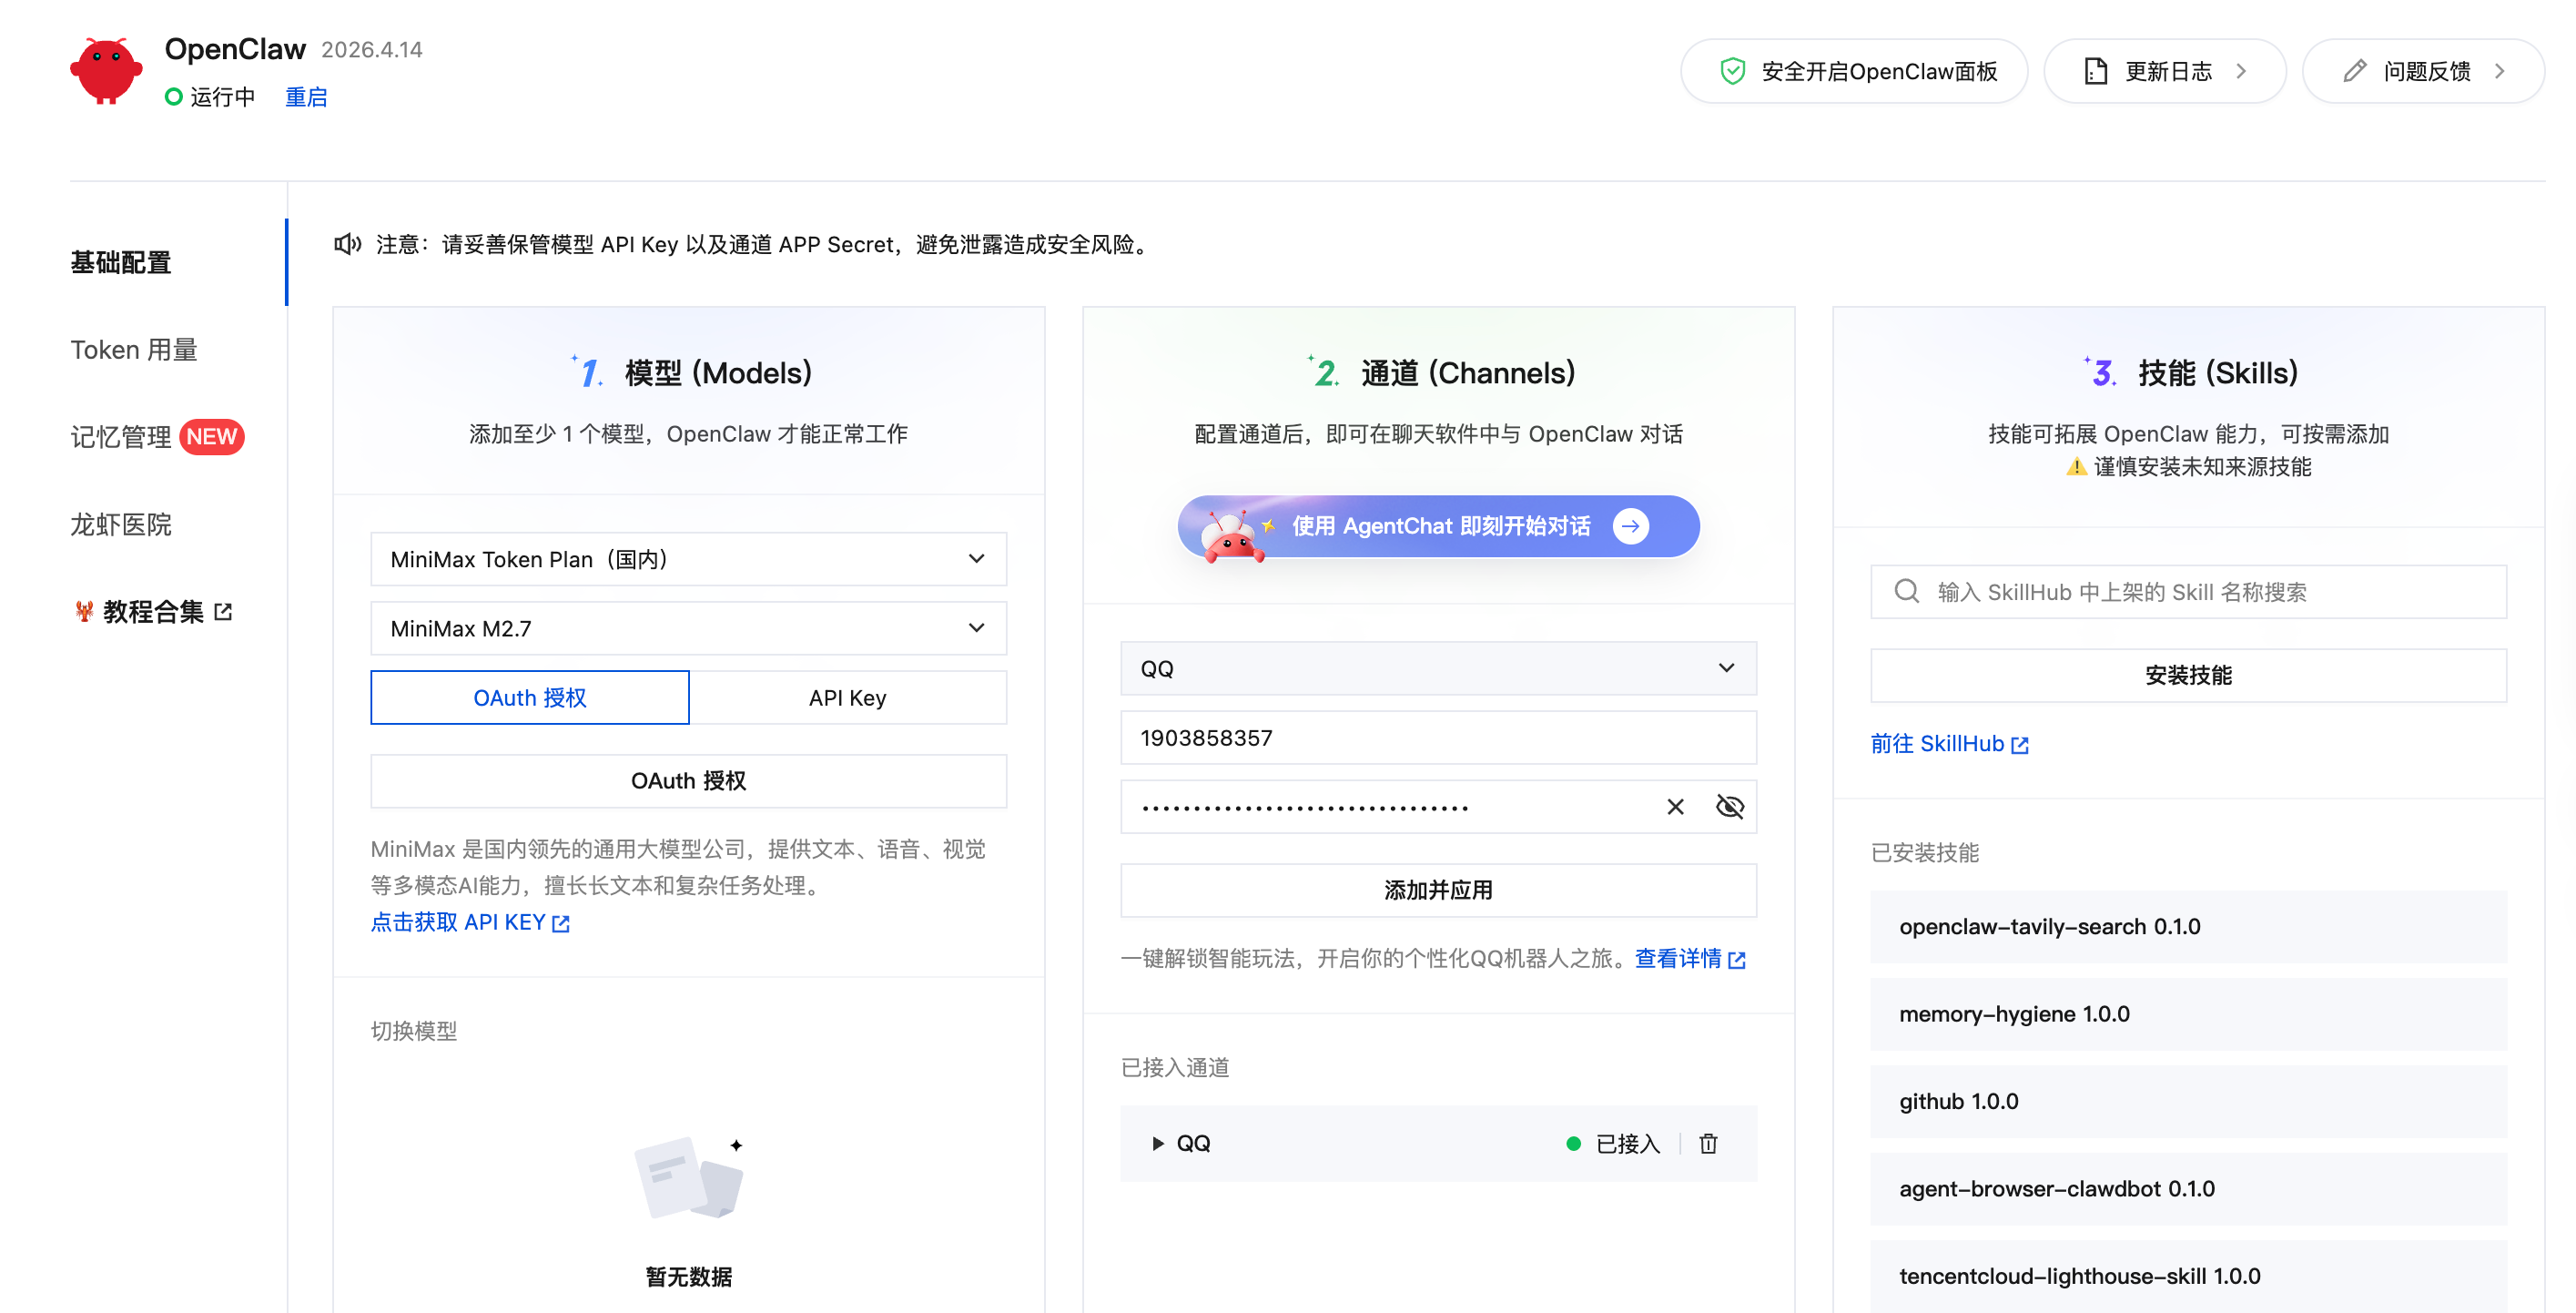Open the MiniMax Token Plan provider dropdown

point(688,558)
